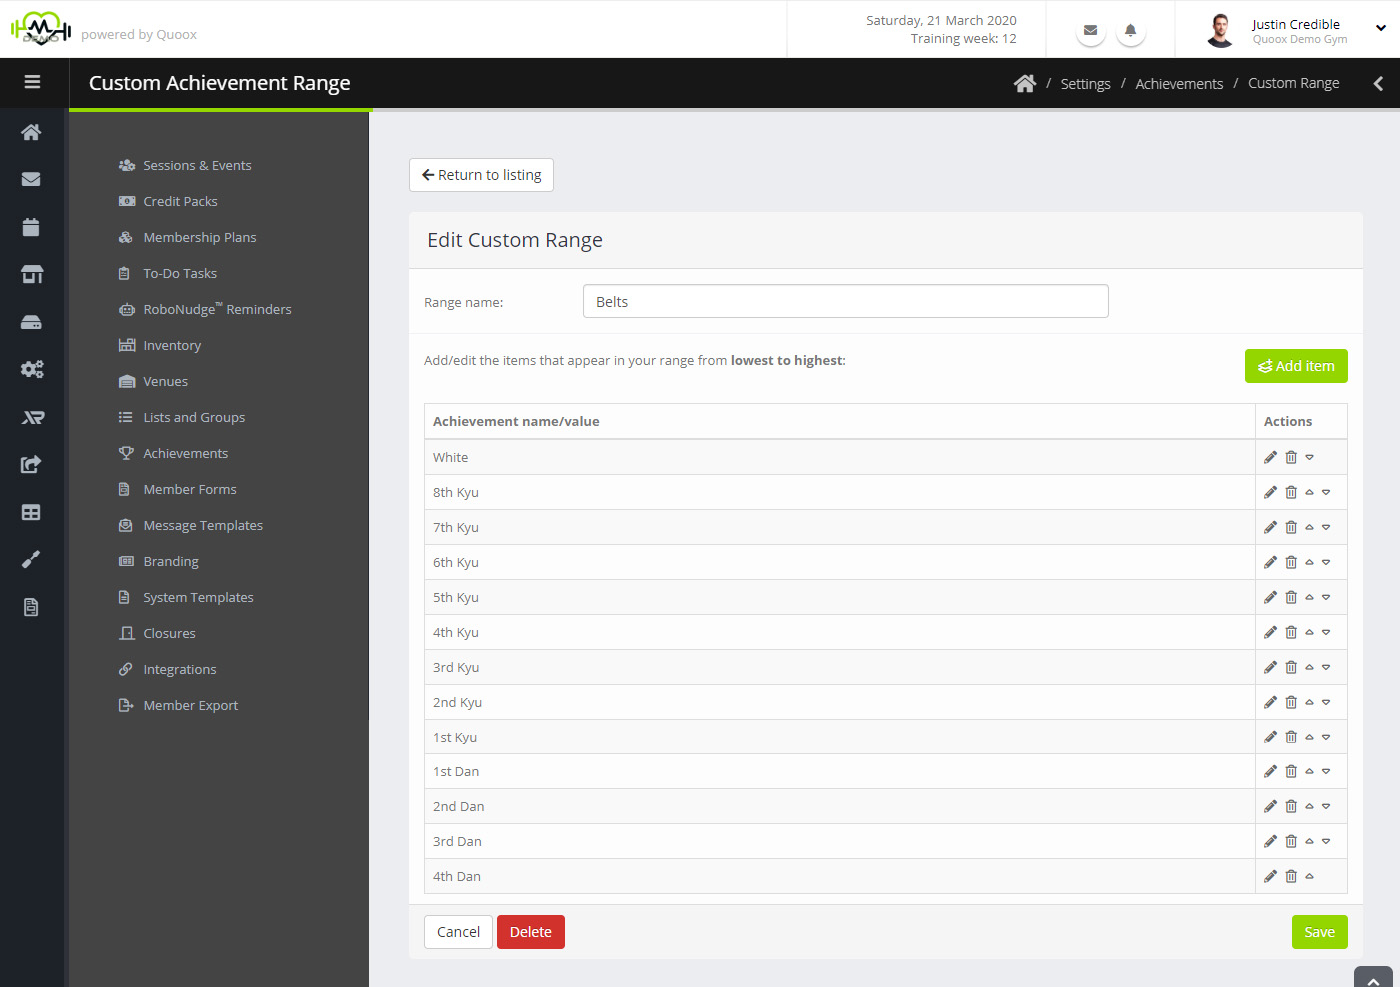This screenshot has height=987, width=1400.
Task: Delete the 4th Dan achievement
Action: click(x=1291, y=876)
